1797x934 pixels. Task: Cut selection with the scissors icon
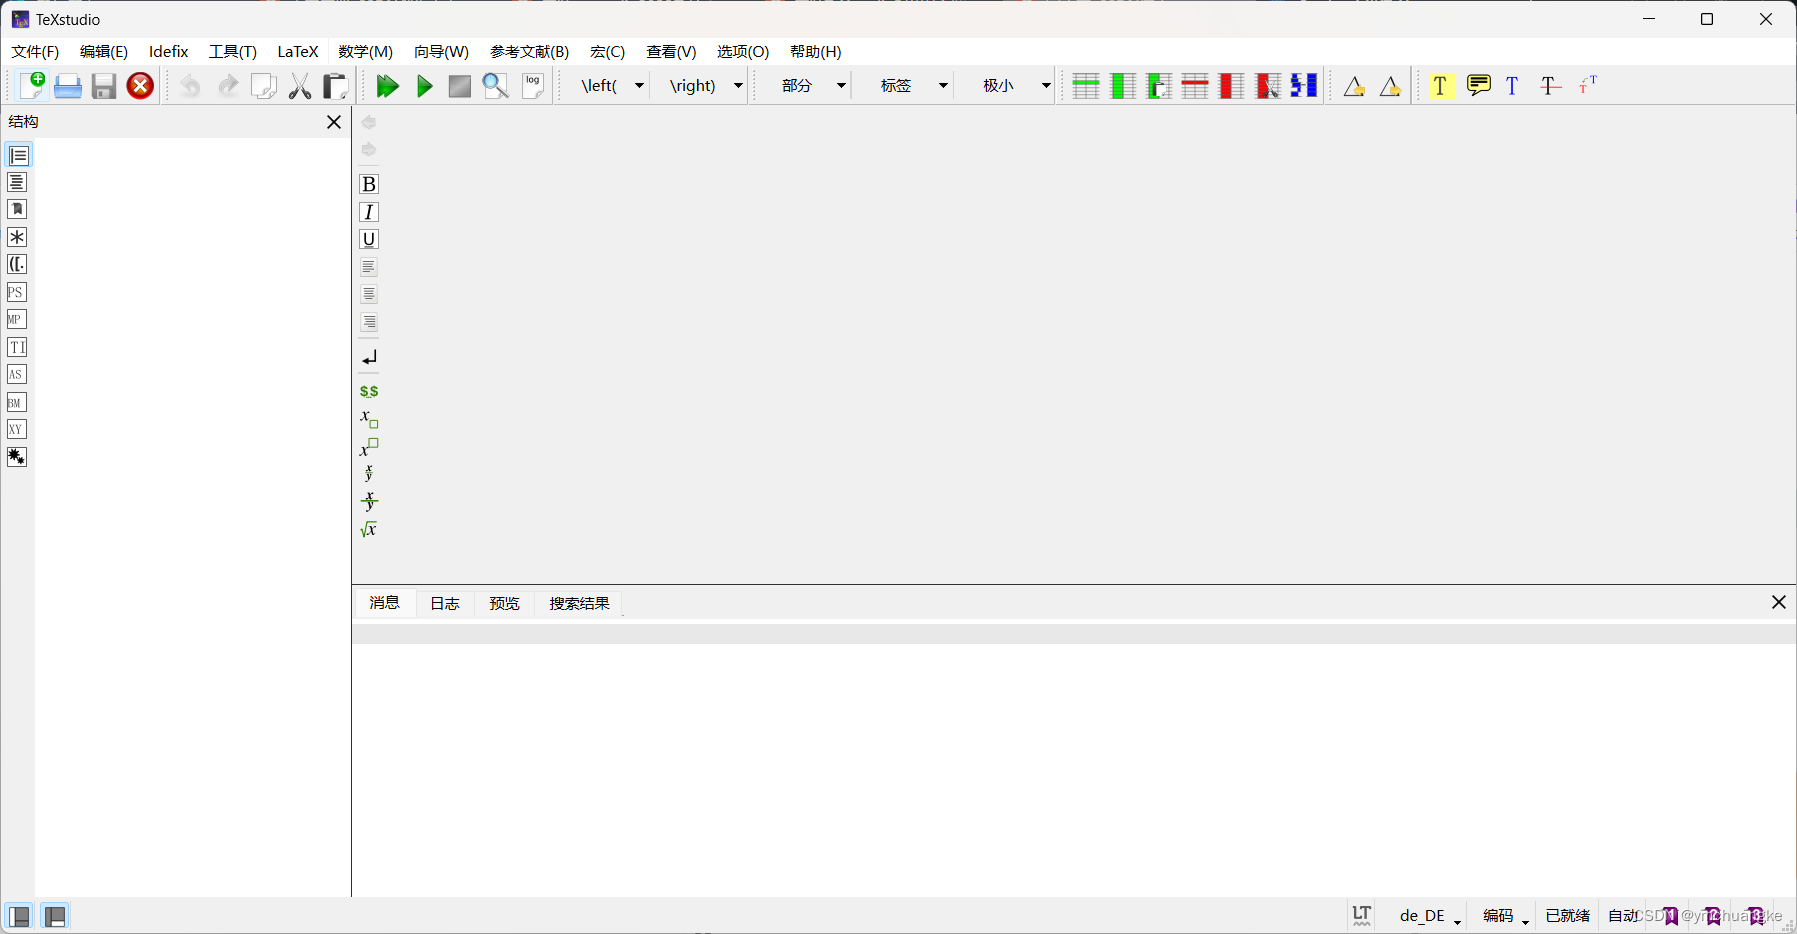coord(300,86)
